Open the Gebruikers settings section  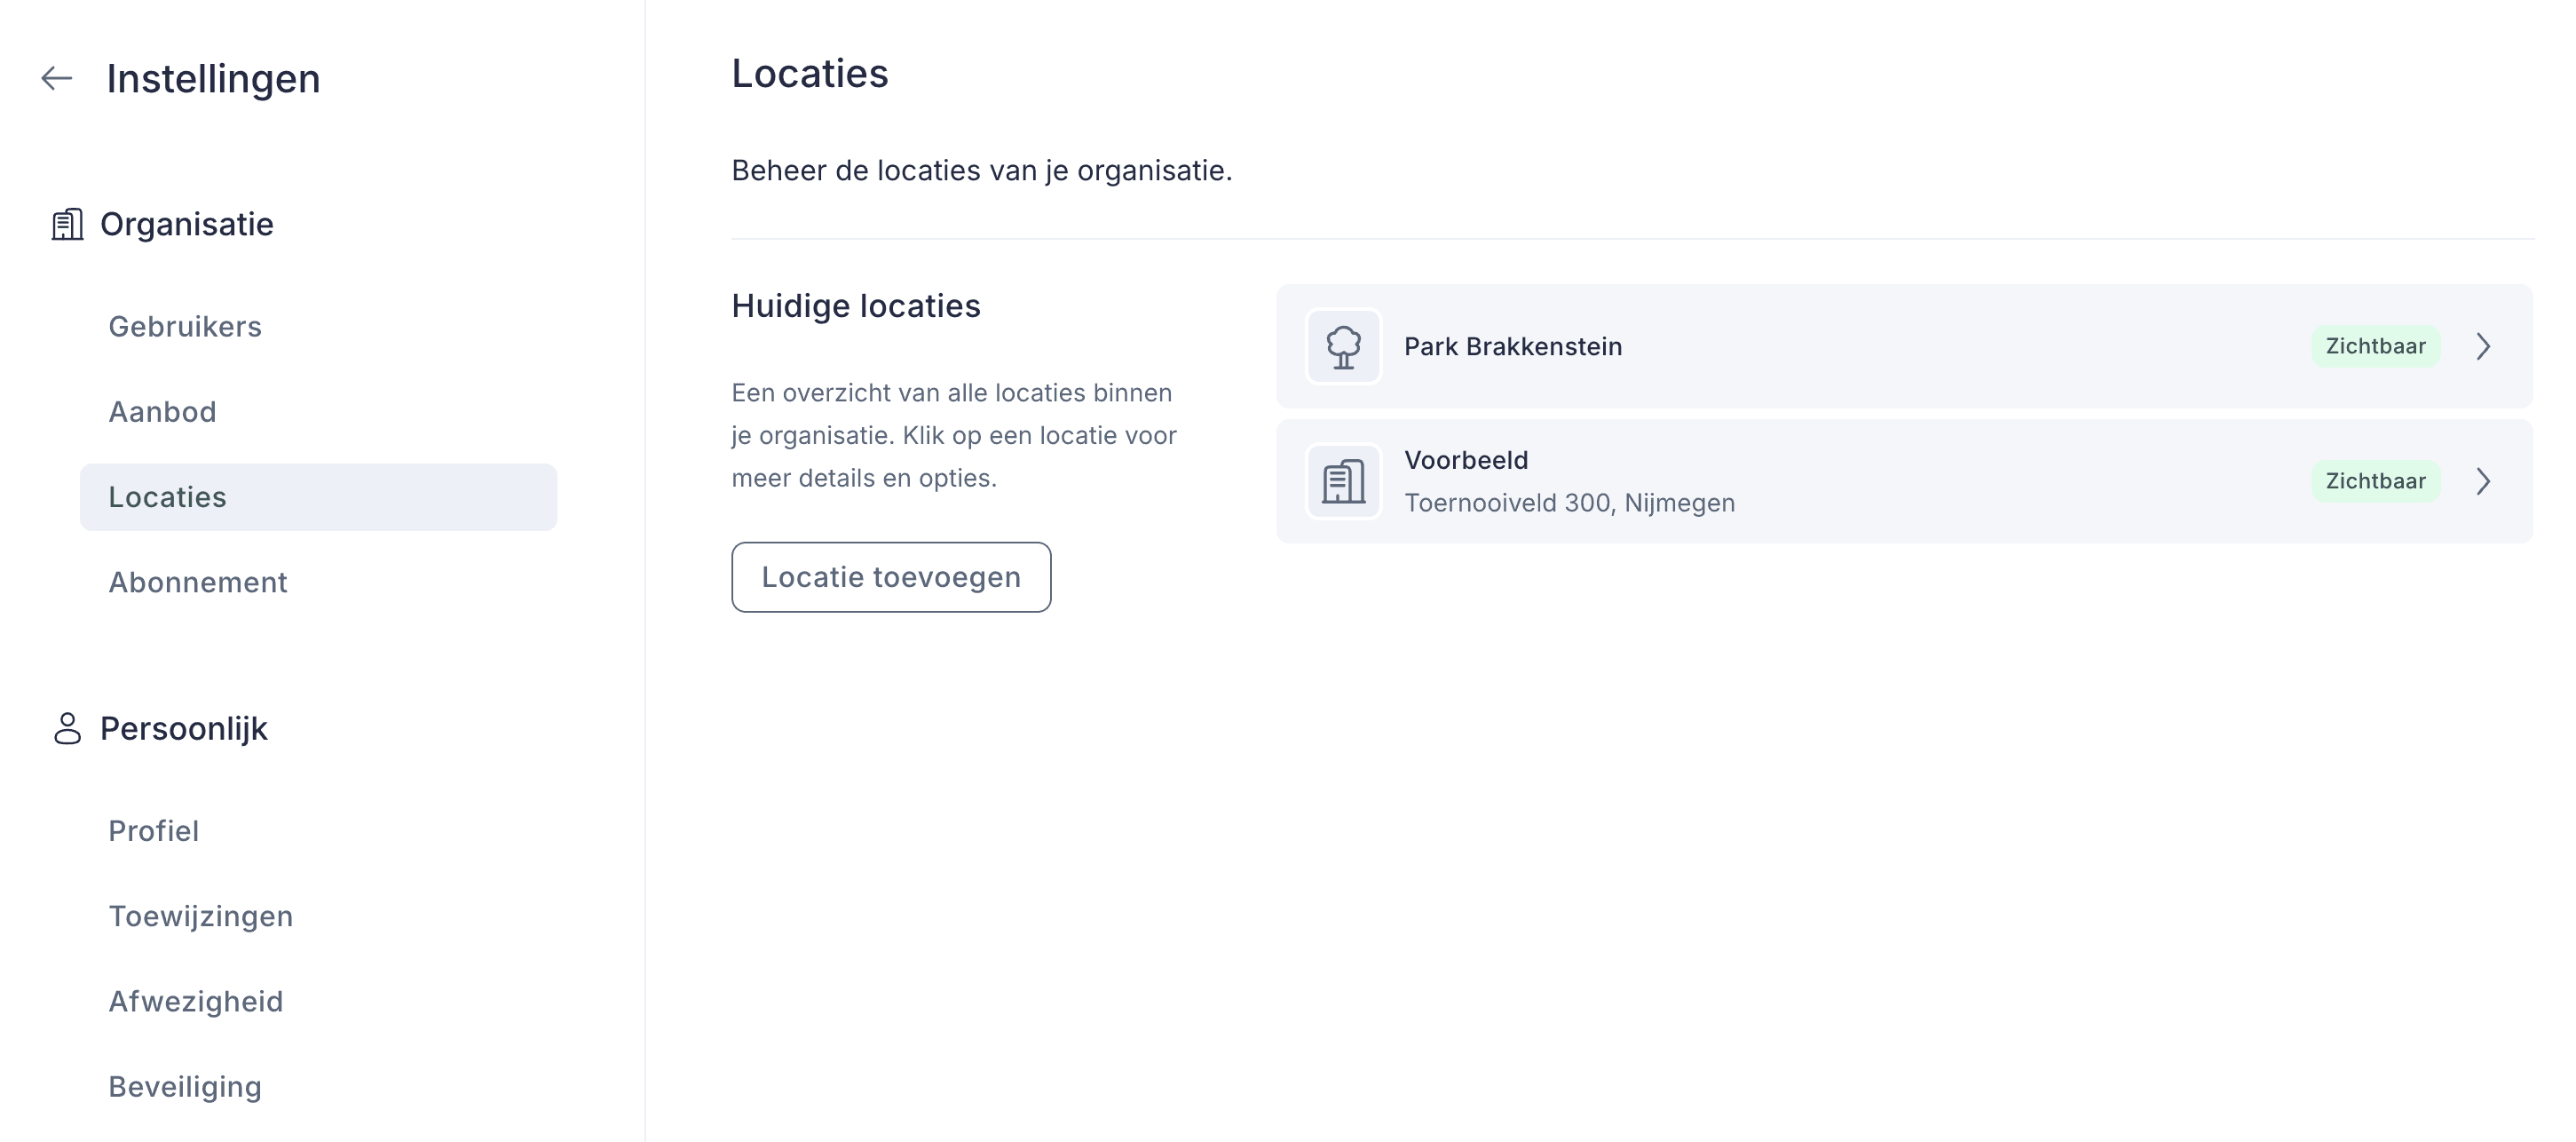click(x=185, y=326)
